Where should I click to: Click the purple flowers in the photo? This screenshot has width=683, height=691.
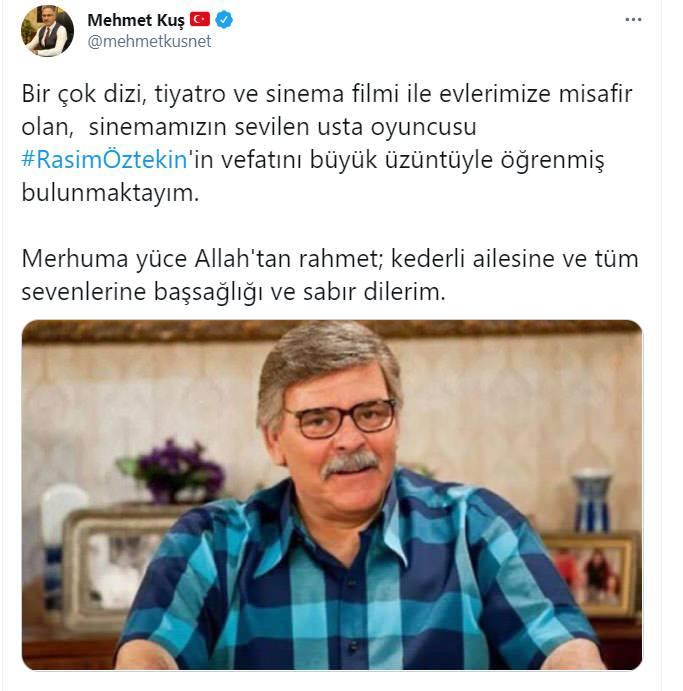(174, 469)
